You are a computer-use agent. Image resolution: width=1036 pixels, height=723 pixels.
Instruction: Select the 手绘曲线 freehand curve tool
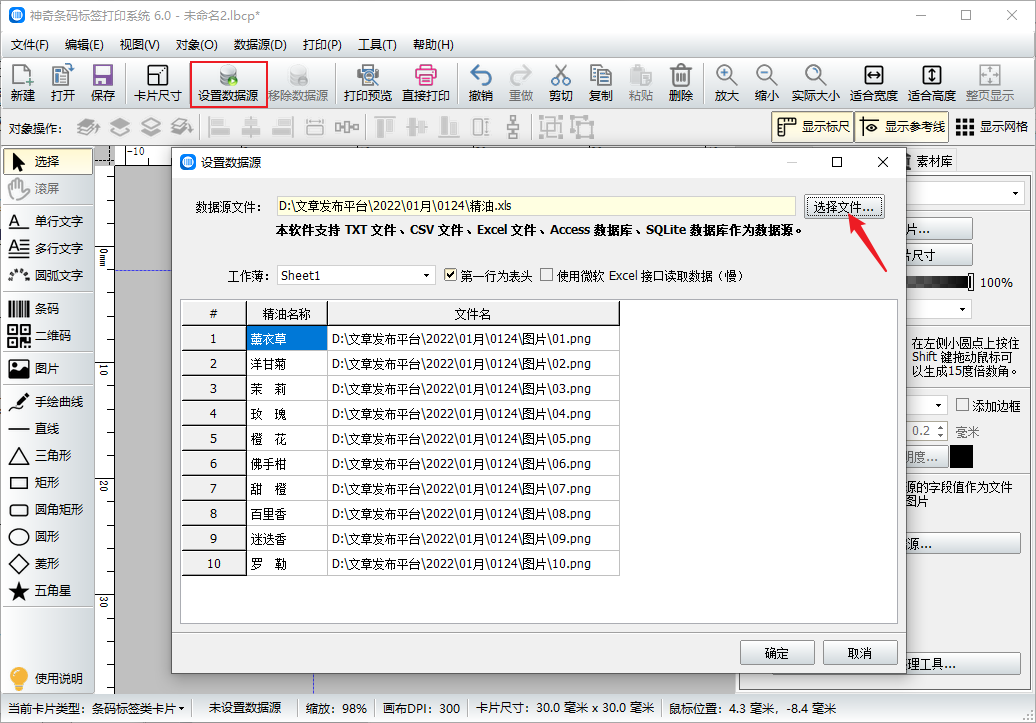pos(46,401)
